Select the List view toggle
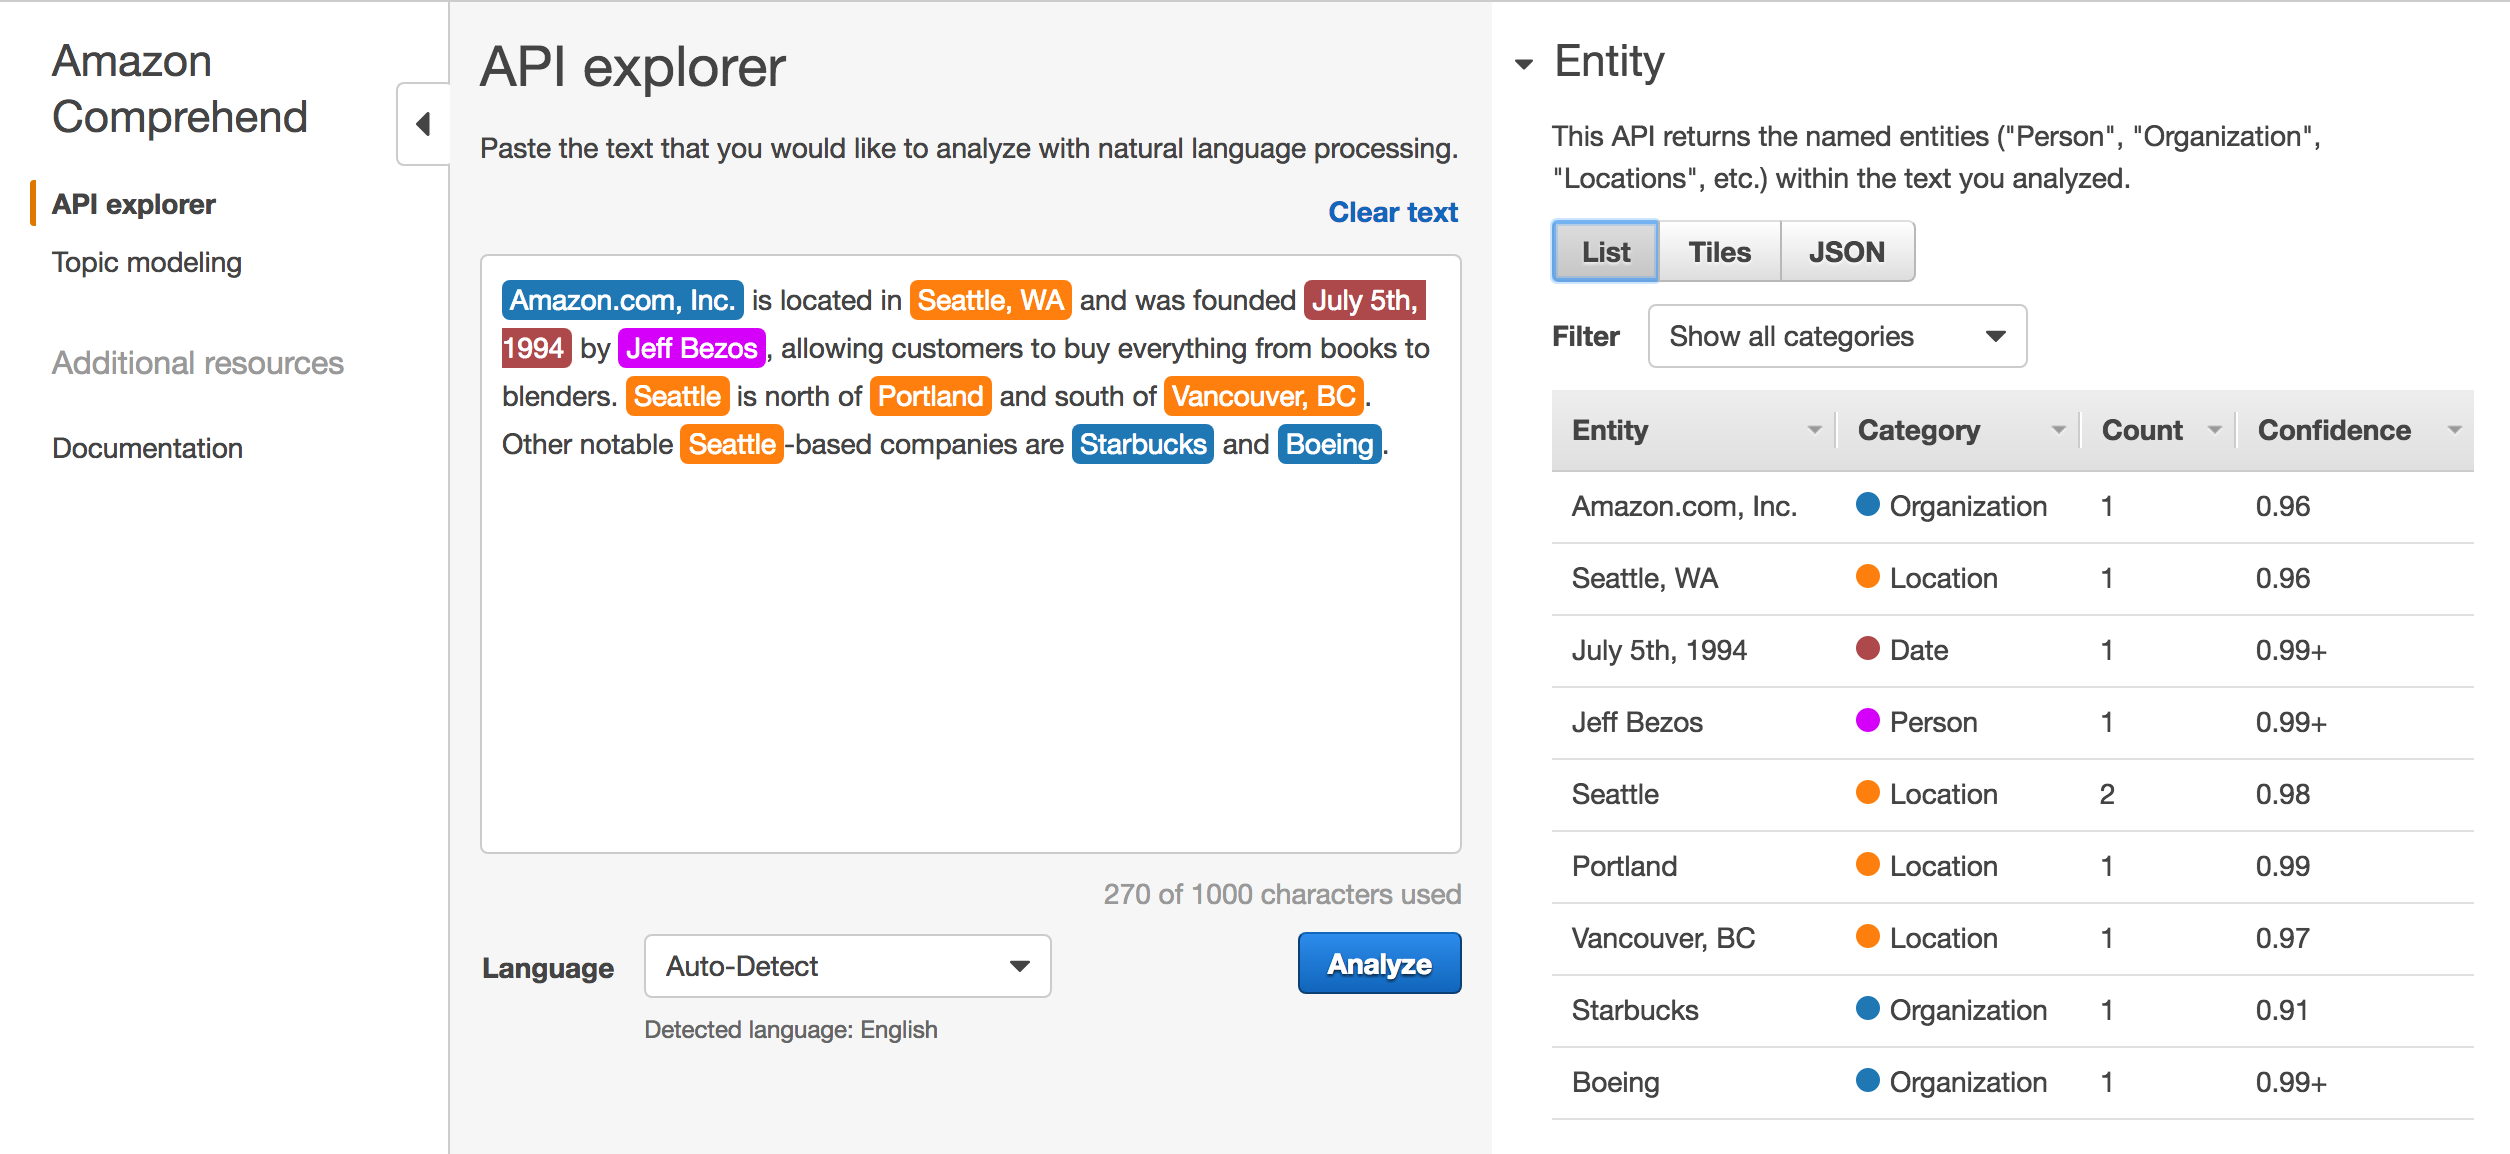The image size is (2510, 1154). (1604, 251)
